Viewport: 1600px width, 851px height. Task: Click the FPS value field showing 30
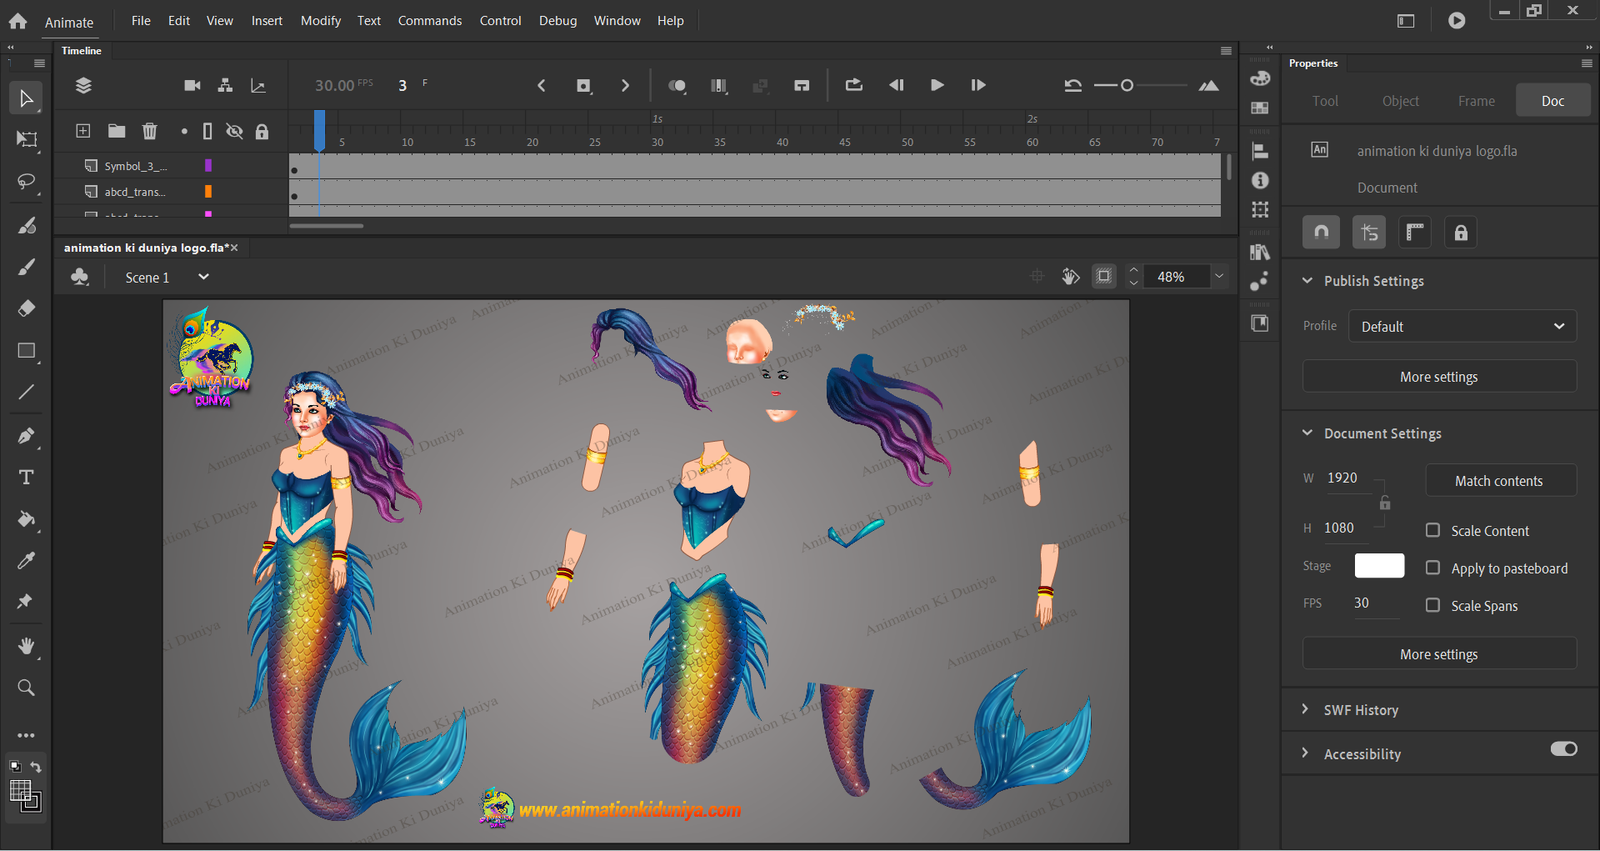click(1376, 603)
